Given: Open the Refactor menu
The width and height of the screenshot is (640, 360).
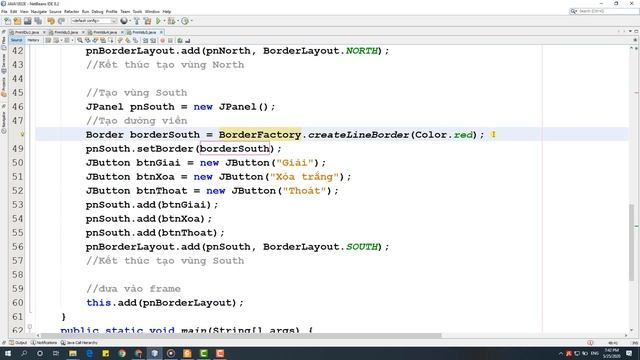Looking at the screenshot, I should pos(71,11).
